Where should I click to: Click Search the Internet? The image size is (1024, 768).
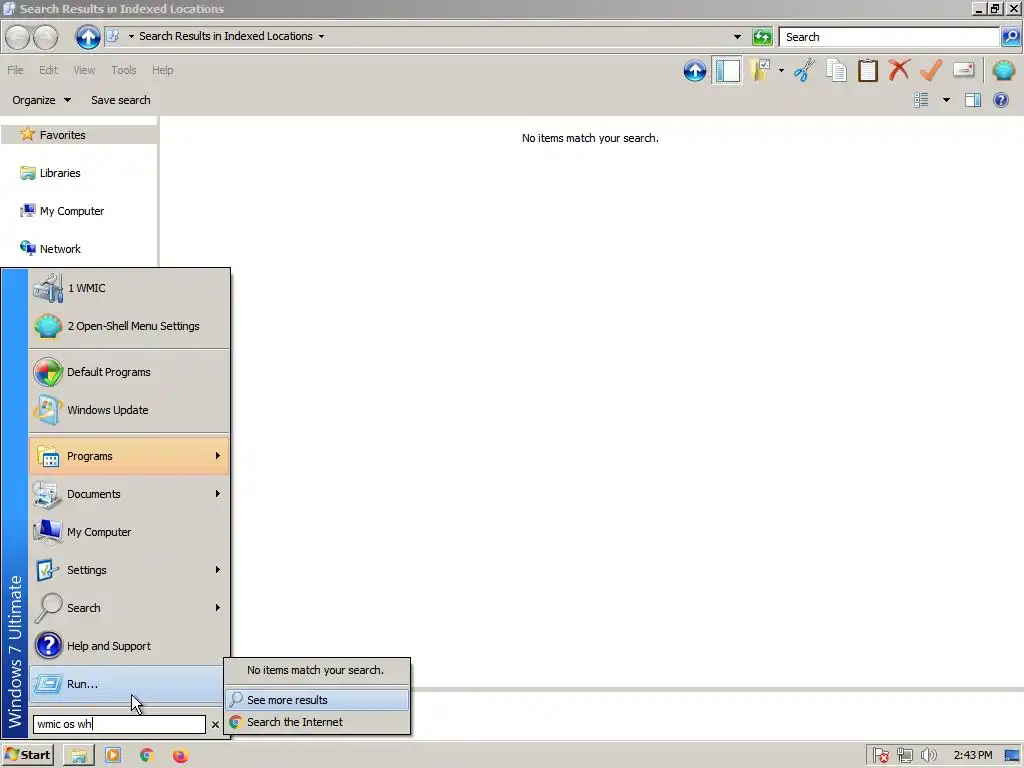(x=317, y=722)
